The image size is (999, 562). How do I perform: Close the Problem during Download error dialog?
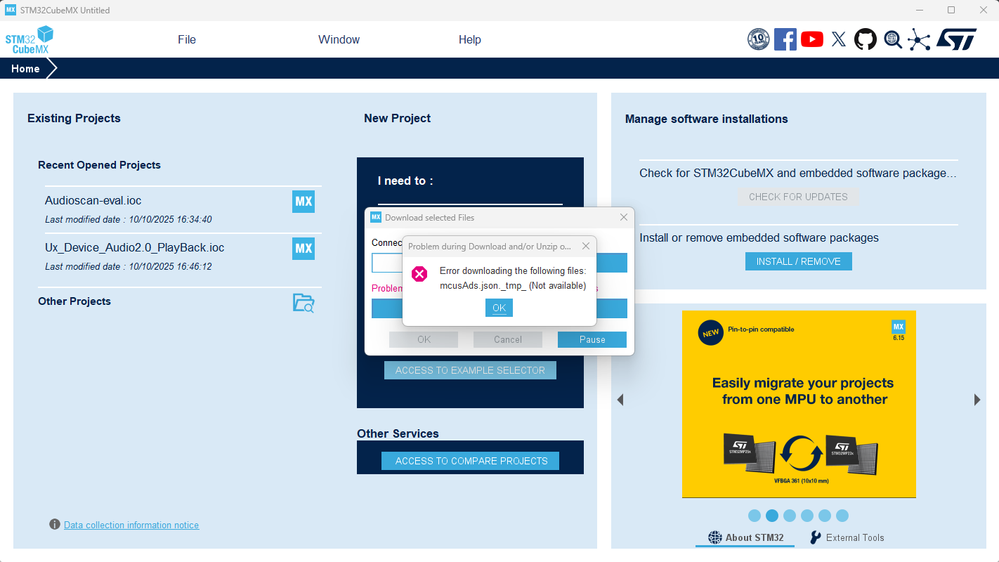[586, 246]
